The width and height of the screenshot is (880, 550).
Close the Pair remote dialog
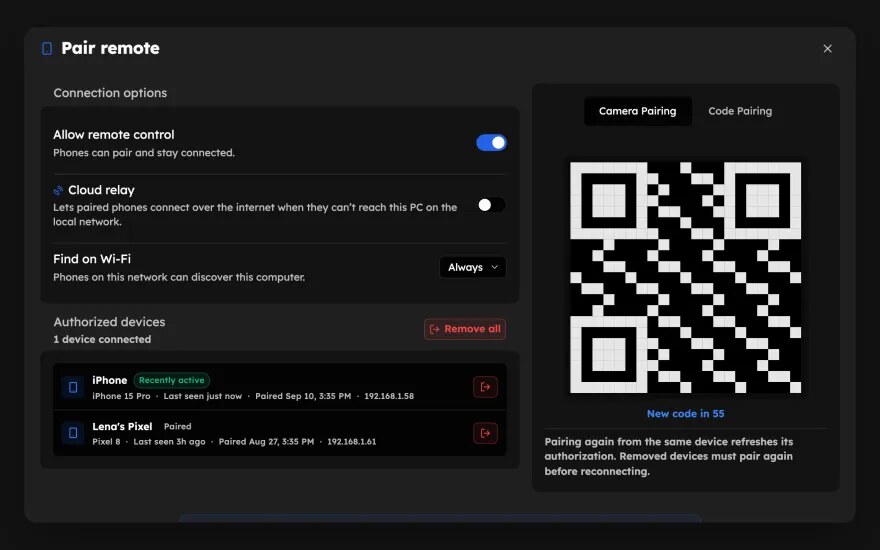point(827,49)
